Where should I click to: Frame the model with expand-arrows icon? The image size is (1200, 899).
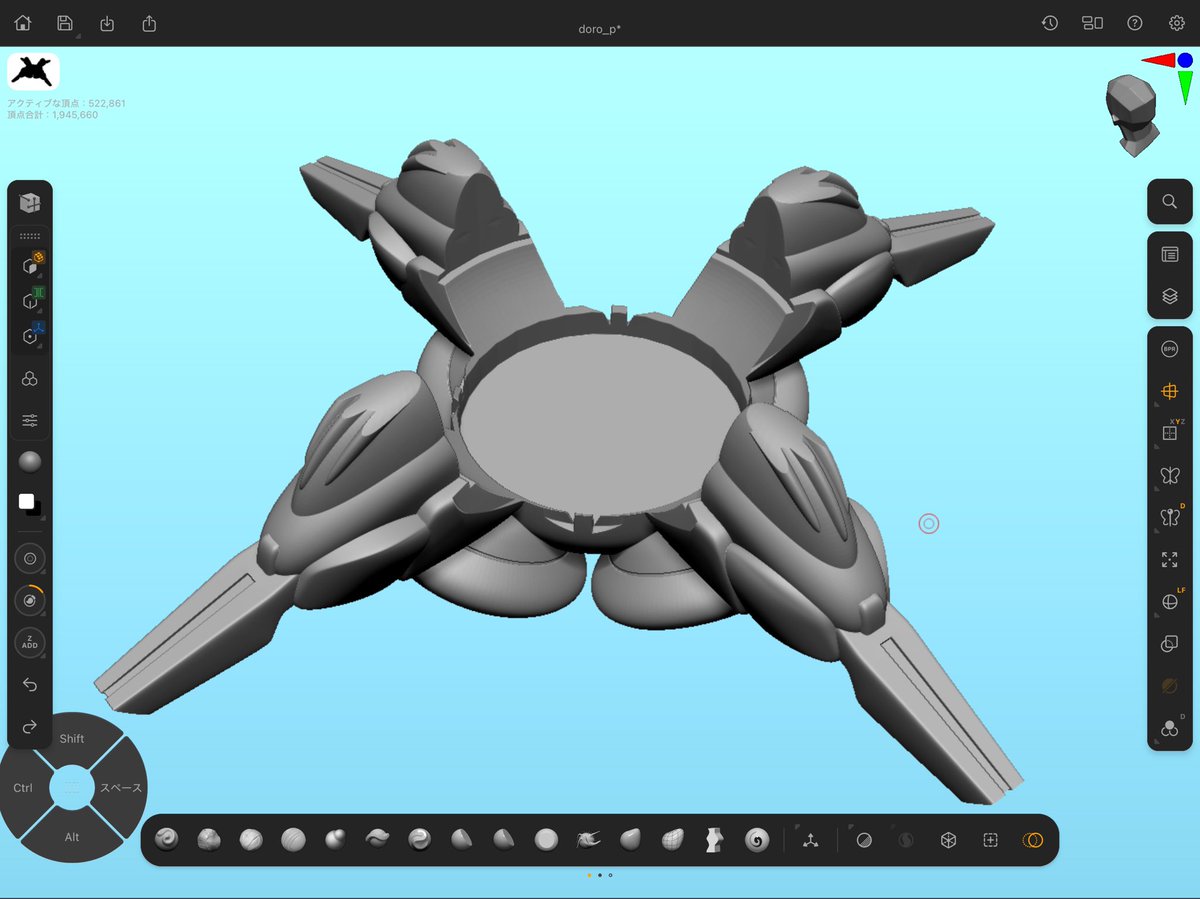point(1169,560)
